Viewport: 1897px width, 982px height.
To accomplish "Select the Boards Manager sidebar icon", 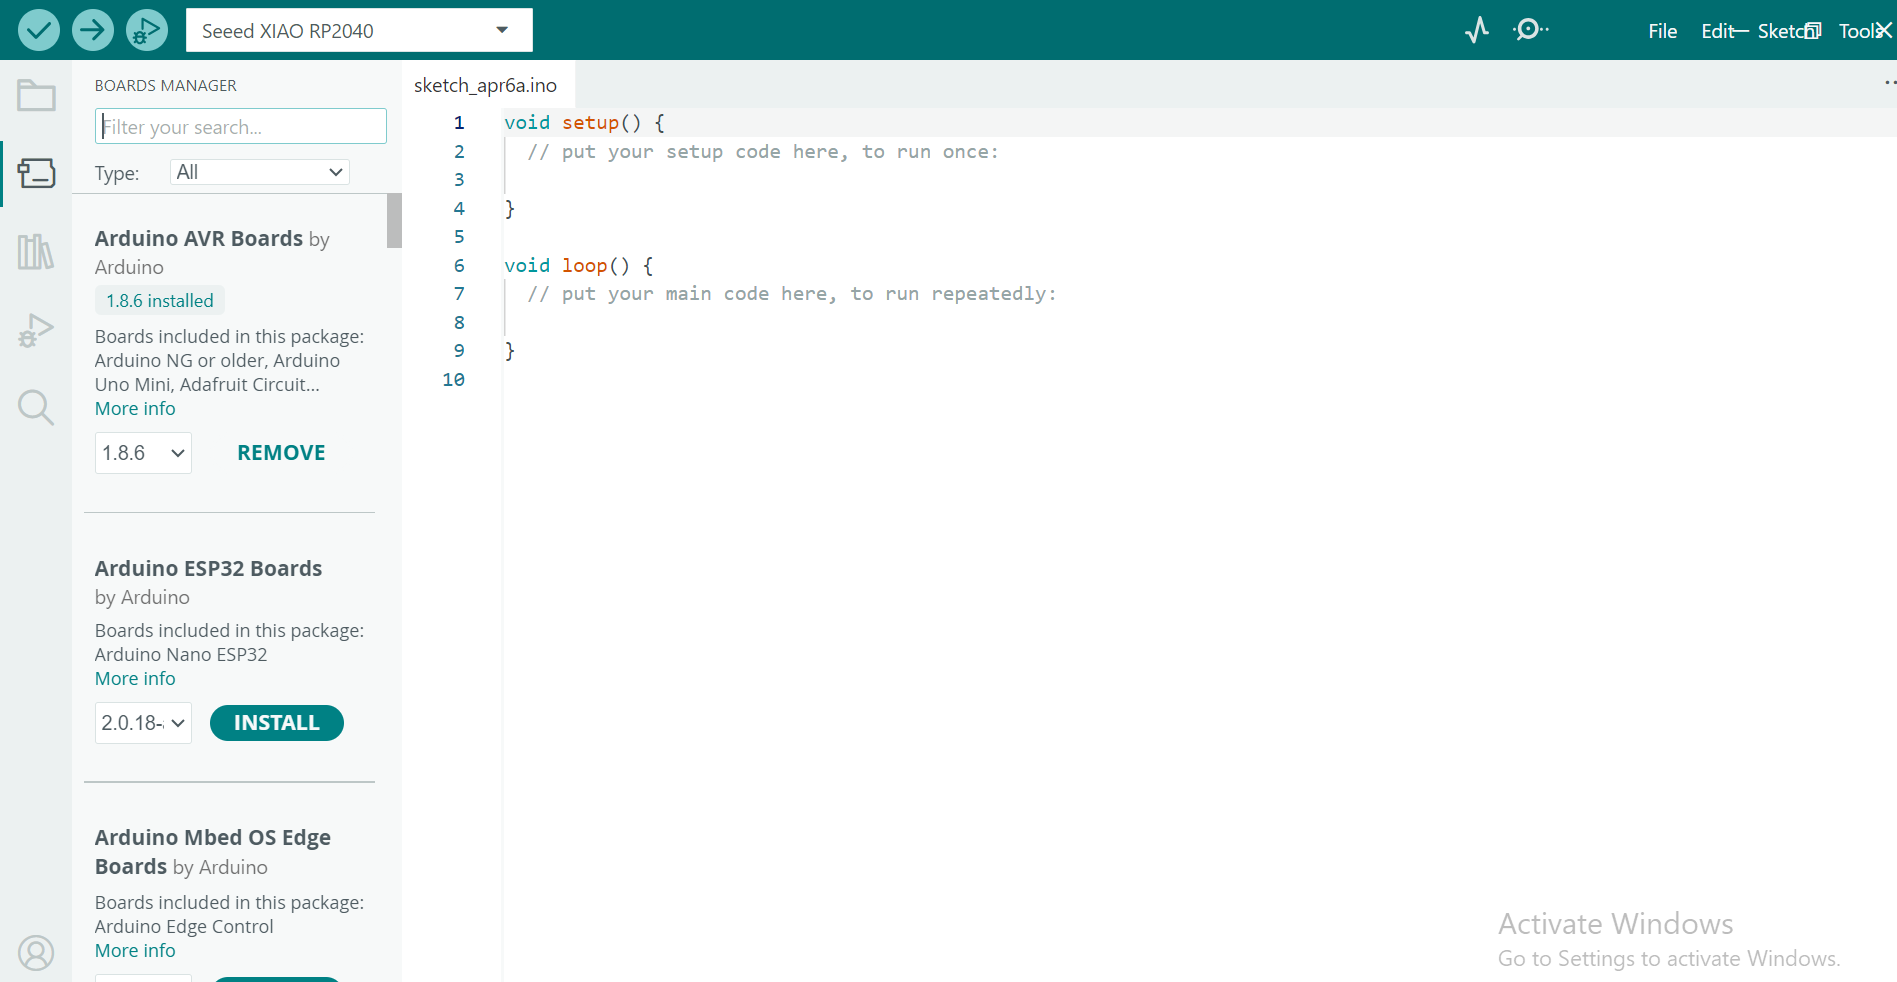I will 36,173.
